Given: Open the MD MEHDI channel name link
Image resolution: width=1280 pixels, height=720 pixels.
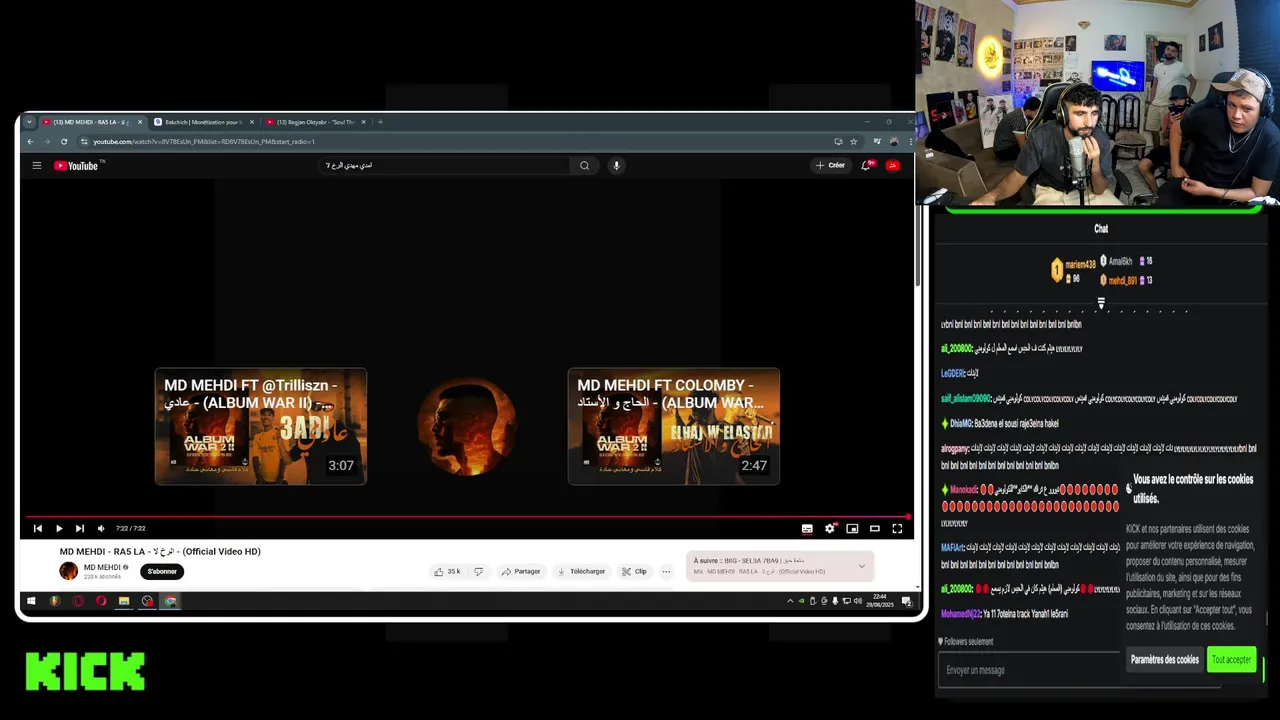Looking at the screenshot, I should coord(102,567).
